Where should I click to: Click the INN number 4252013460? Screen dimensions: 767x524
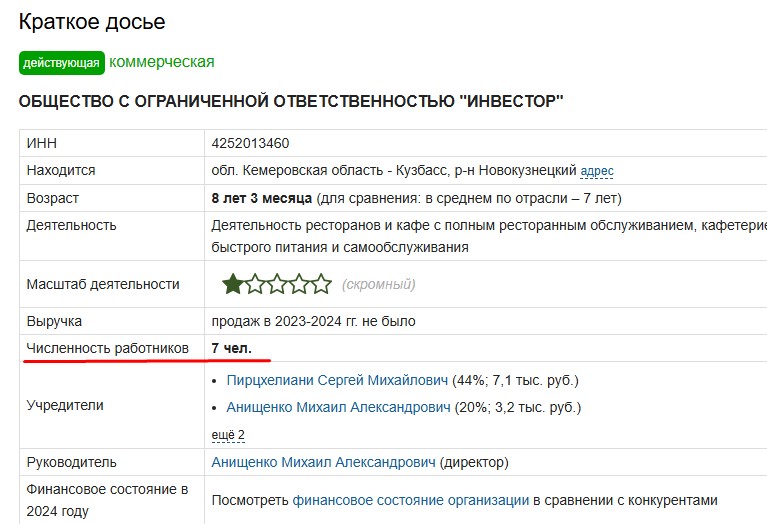[x=250, y=143]
